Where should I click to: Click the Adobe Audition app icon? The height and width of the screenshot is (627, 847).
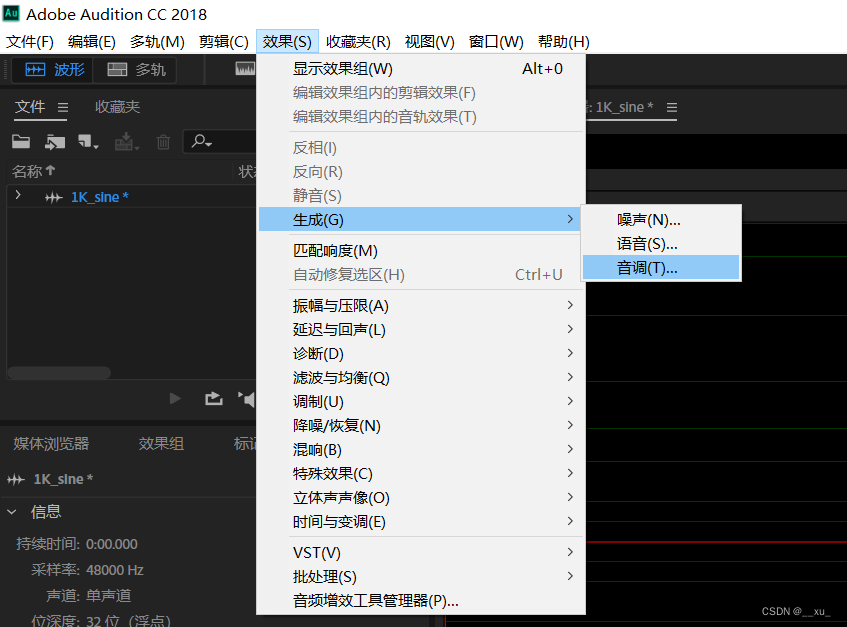(11, 13)
